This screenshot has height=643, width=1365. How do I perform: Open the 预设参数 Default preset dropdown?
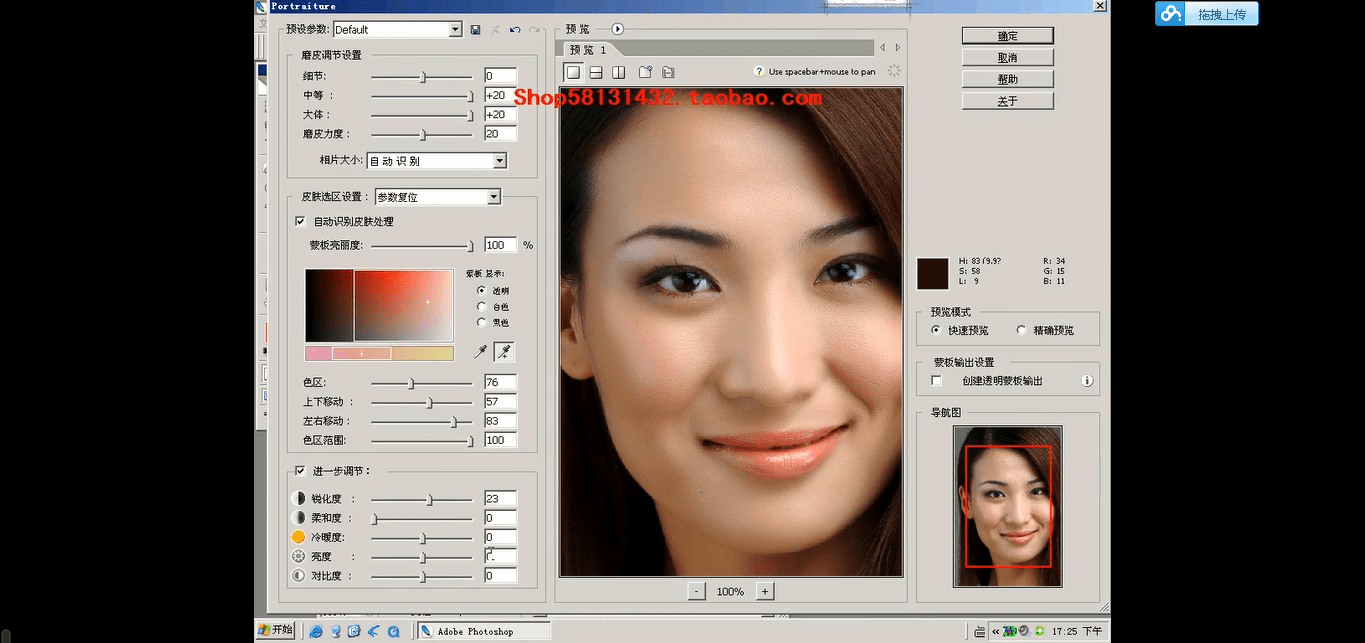[398, 30]
